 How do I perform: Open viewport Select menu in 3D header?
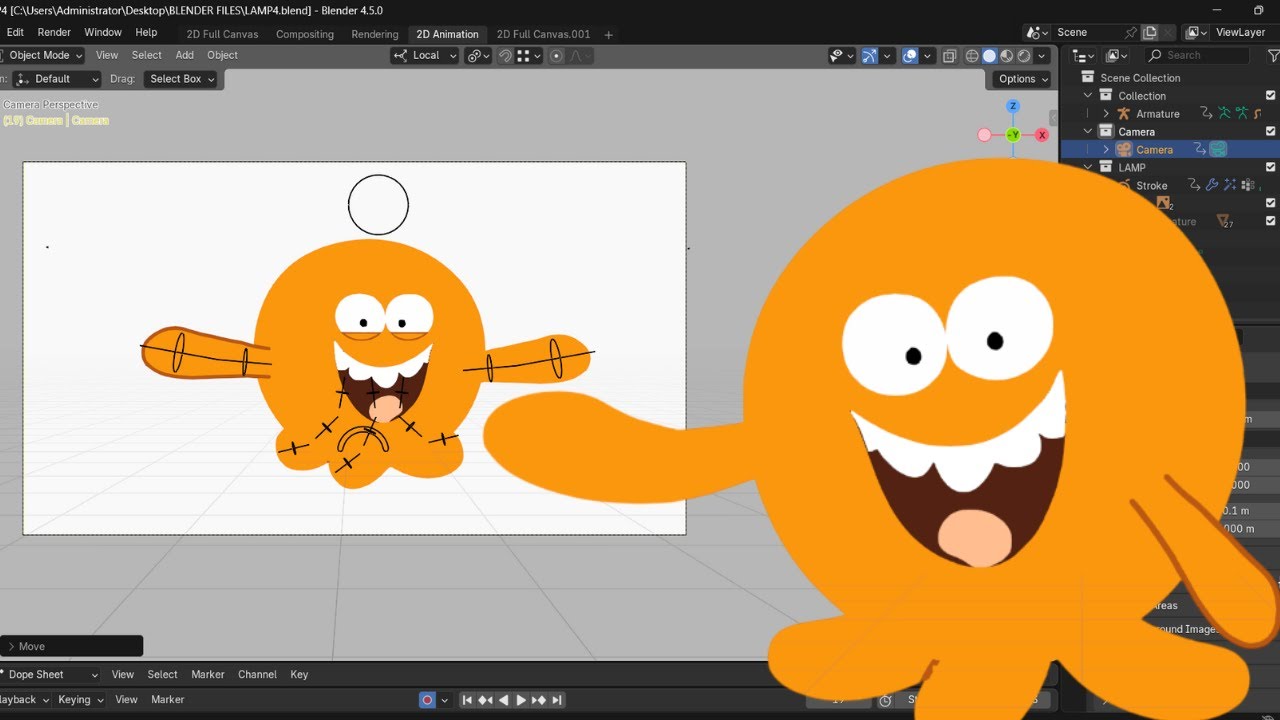coord(146,55)
